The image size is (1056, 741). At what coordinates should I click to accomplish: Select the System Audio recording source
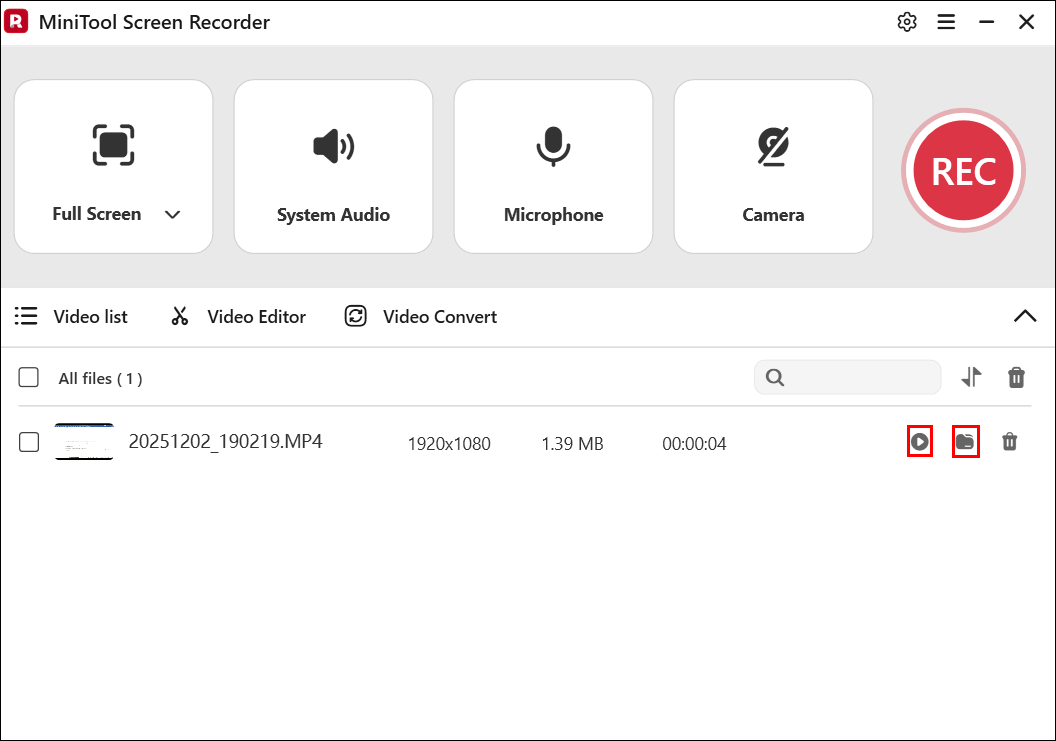(333, 166)
